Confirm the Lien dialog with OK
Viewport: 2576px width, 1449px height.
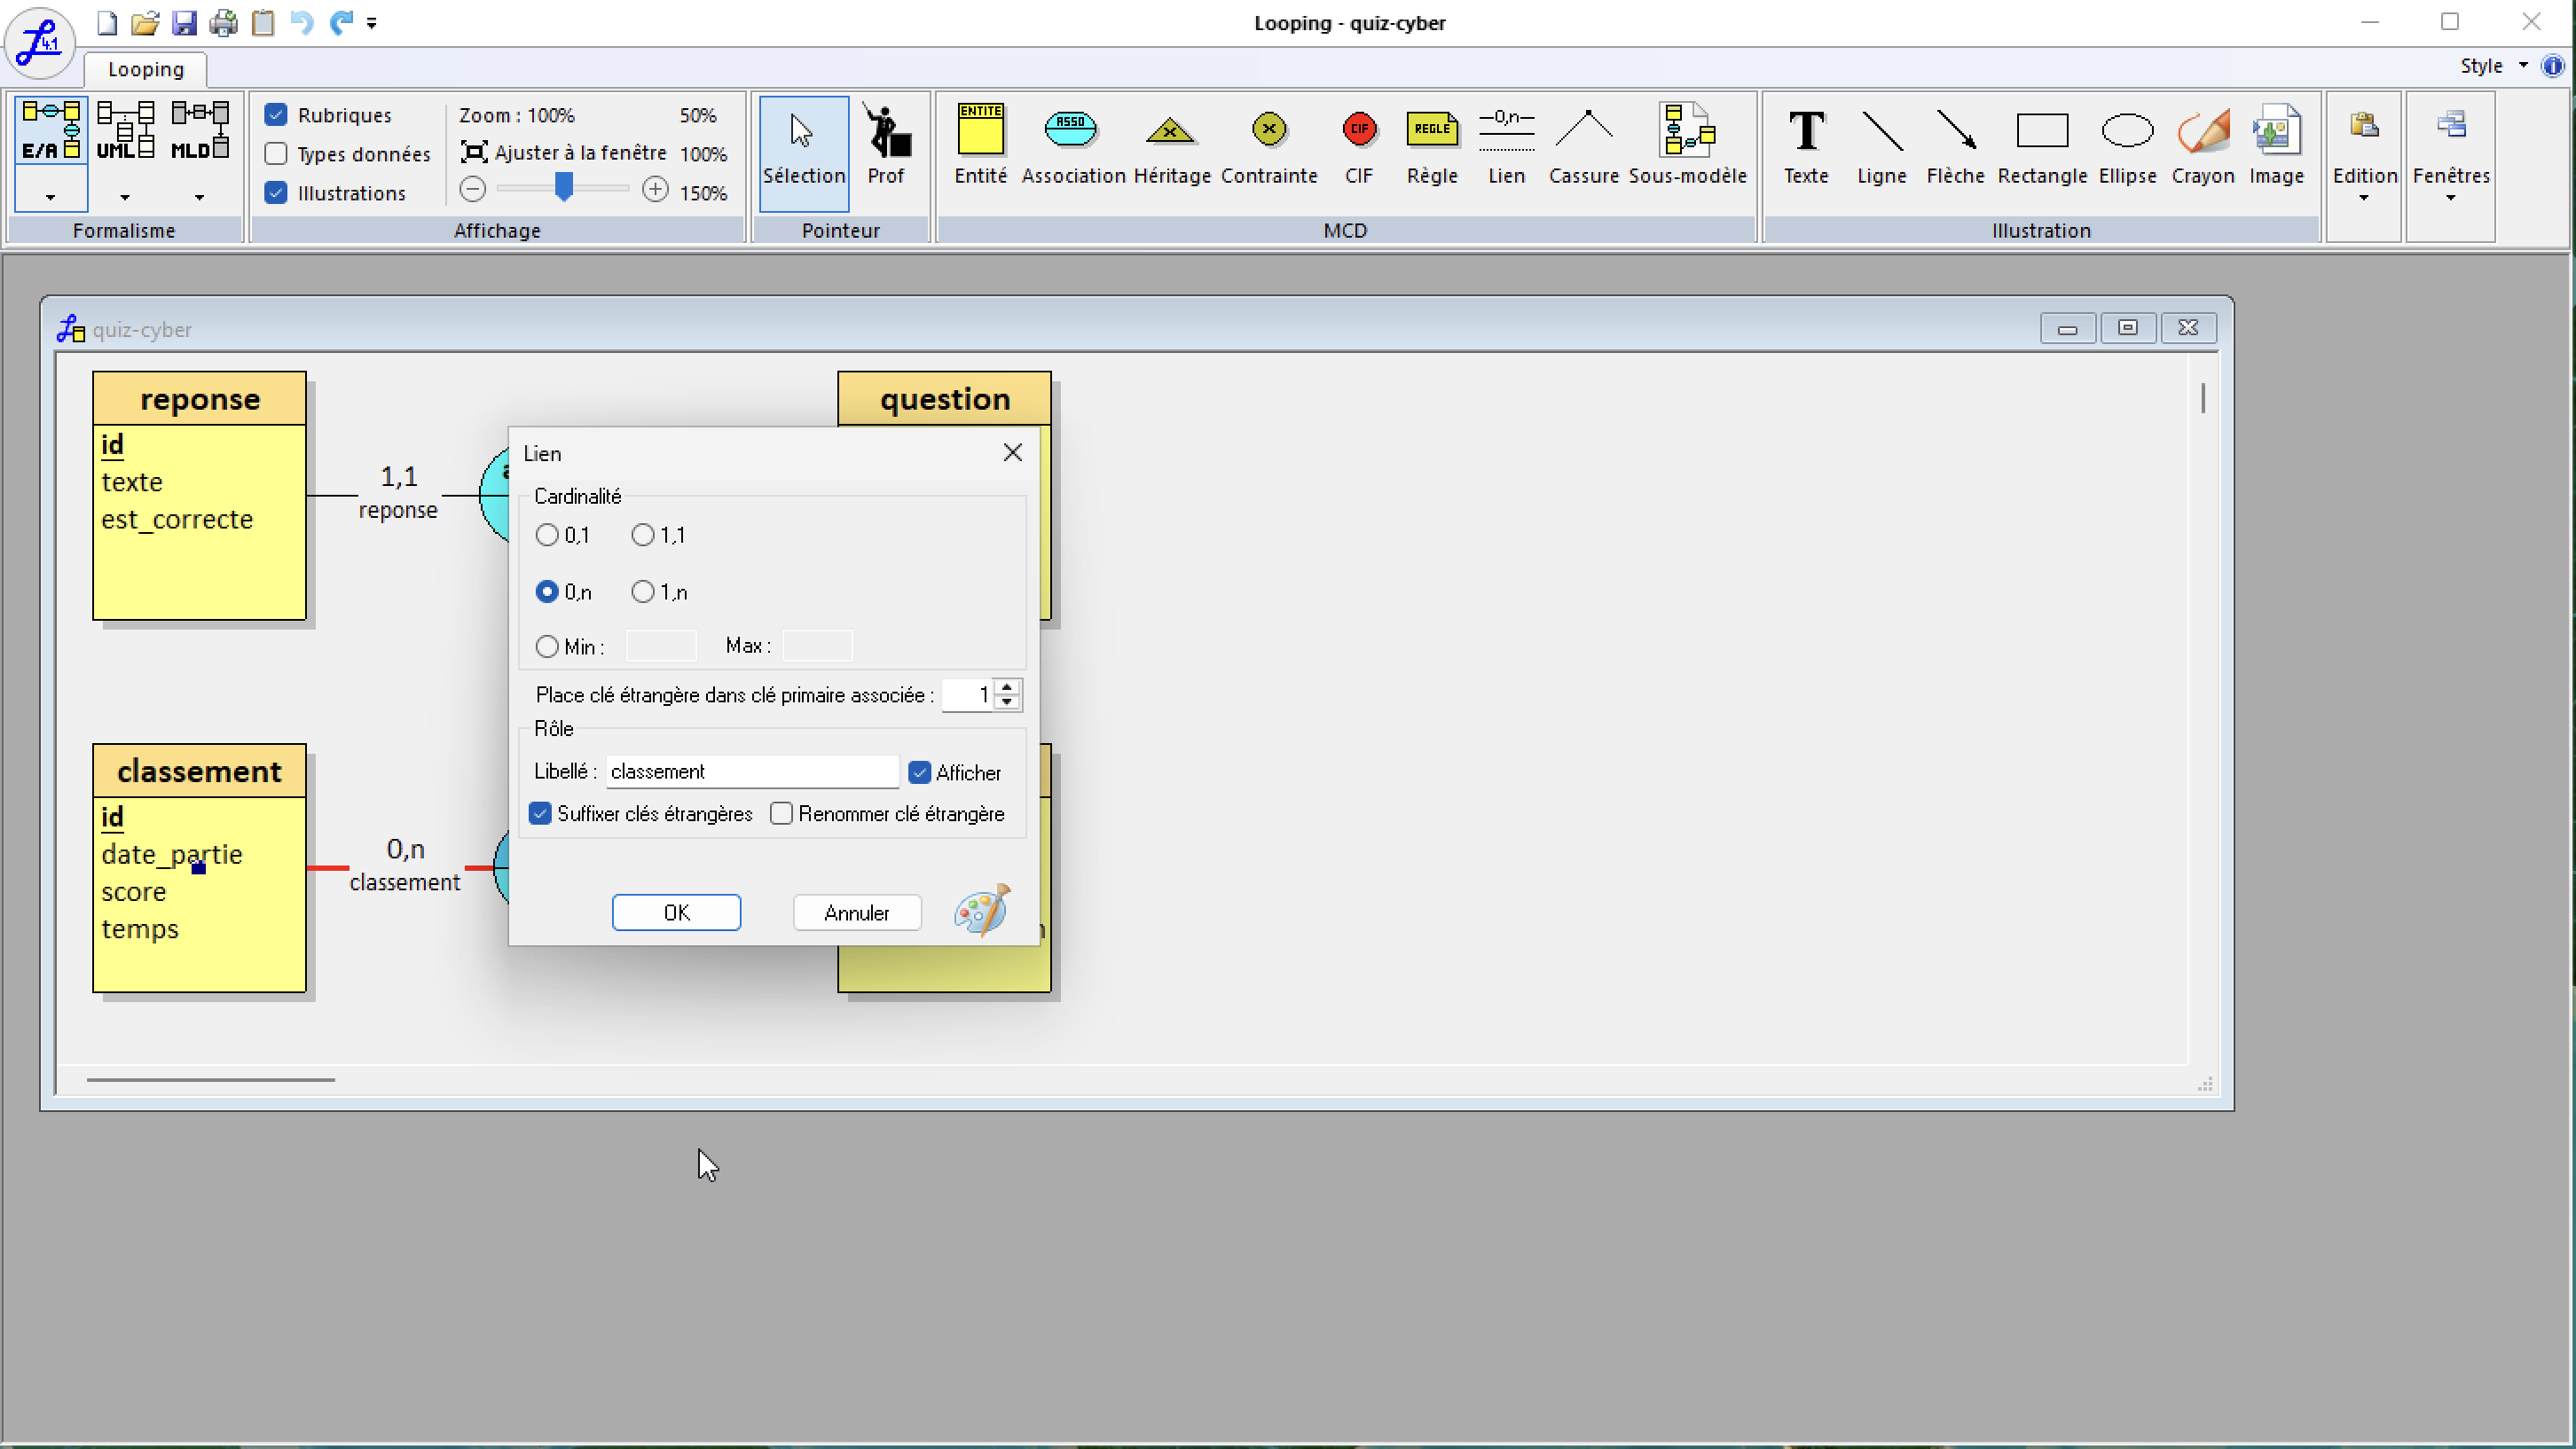pos(676,912)
